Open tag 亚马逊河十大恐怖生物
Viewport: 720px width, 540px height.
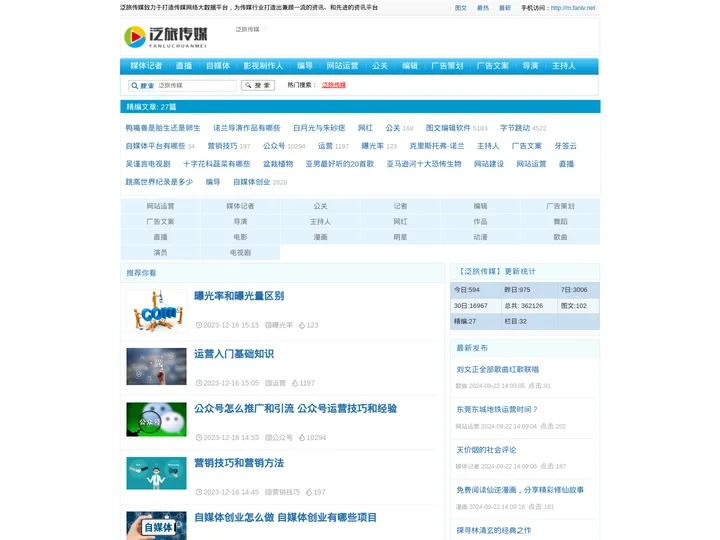(x=423, y=163)
